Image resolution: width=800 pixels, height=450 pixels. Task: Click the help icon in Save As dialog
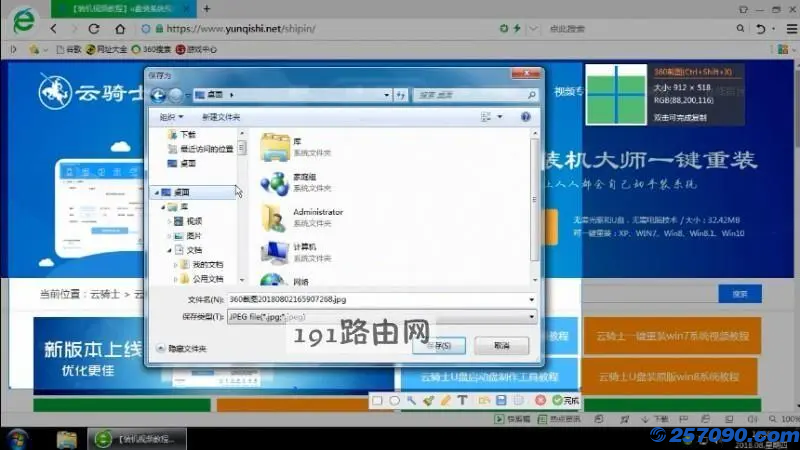click(526, 117)
